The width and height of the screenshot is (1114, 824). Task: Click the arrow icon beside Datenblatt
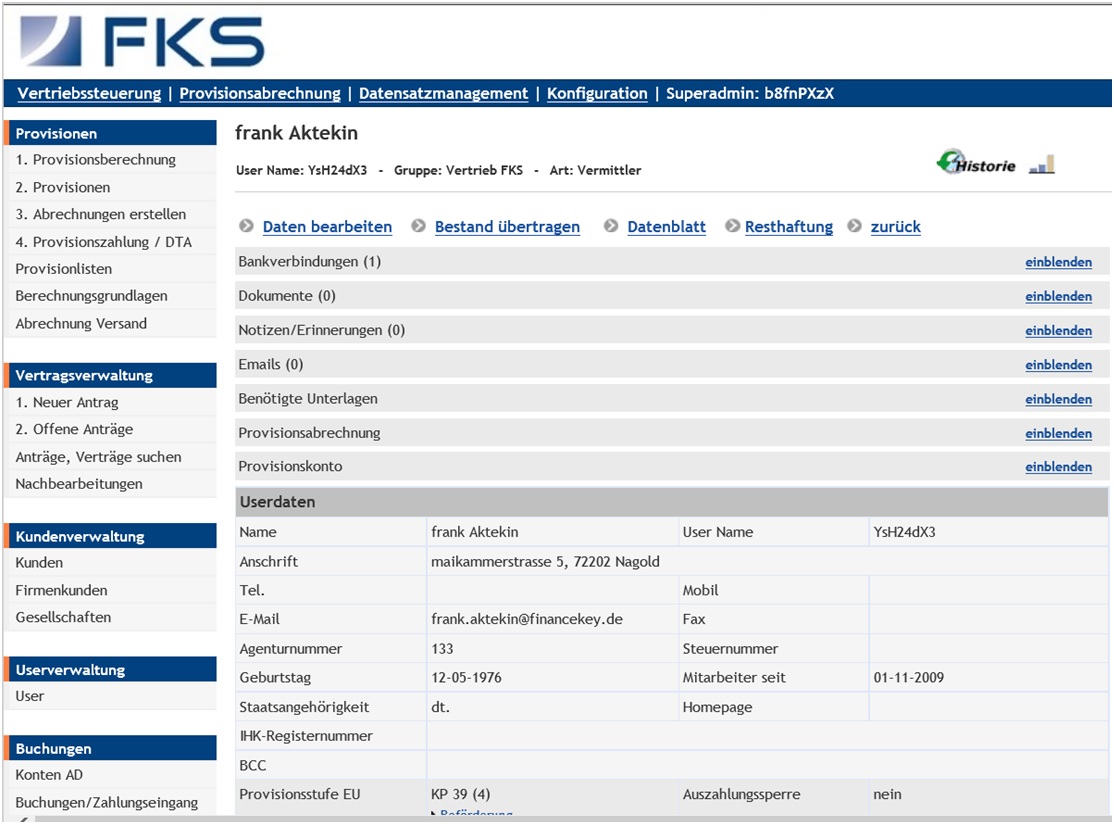tap(610, 227)
